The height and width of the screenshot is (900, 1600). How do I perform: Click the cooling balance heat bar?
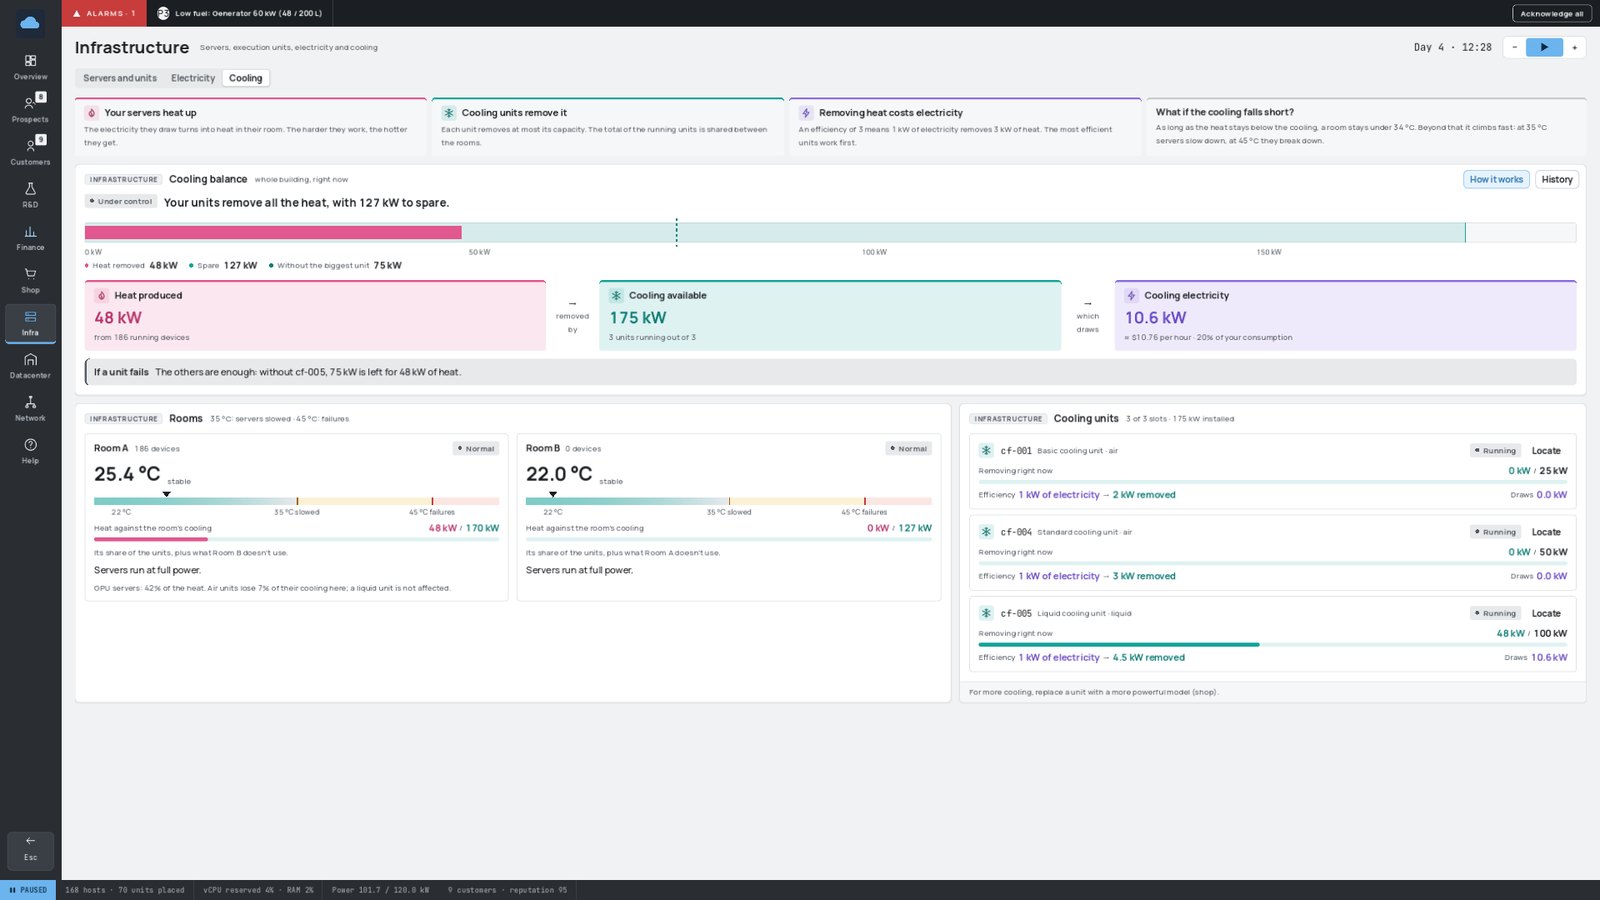(830, 232)
